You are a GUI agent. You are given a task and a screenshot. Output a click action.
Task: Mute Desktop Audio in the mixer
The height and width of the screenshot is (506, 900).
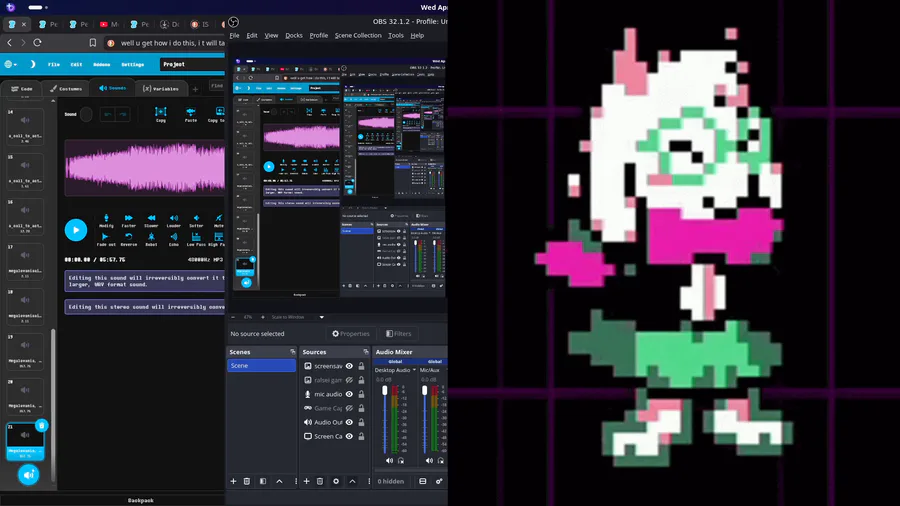click(x=389, y=461)
